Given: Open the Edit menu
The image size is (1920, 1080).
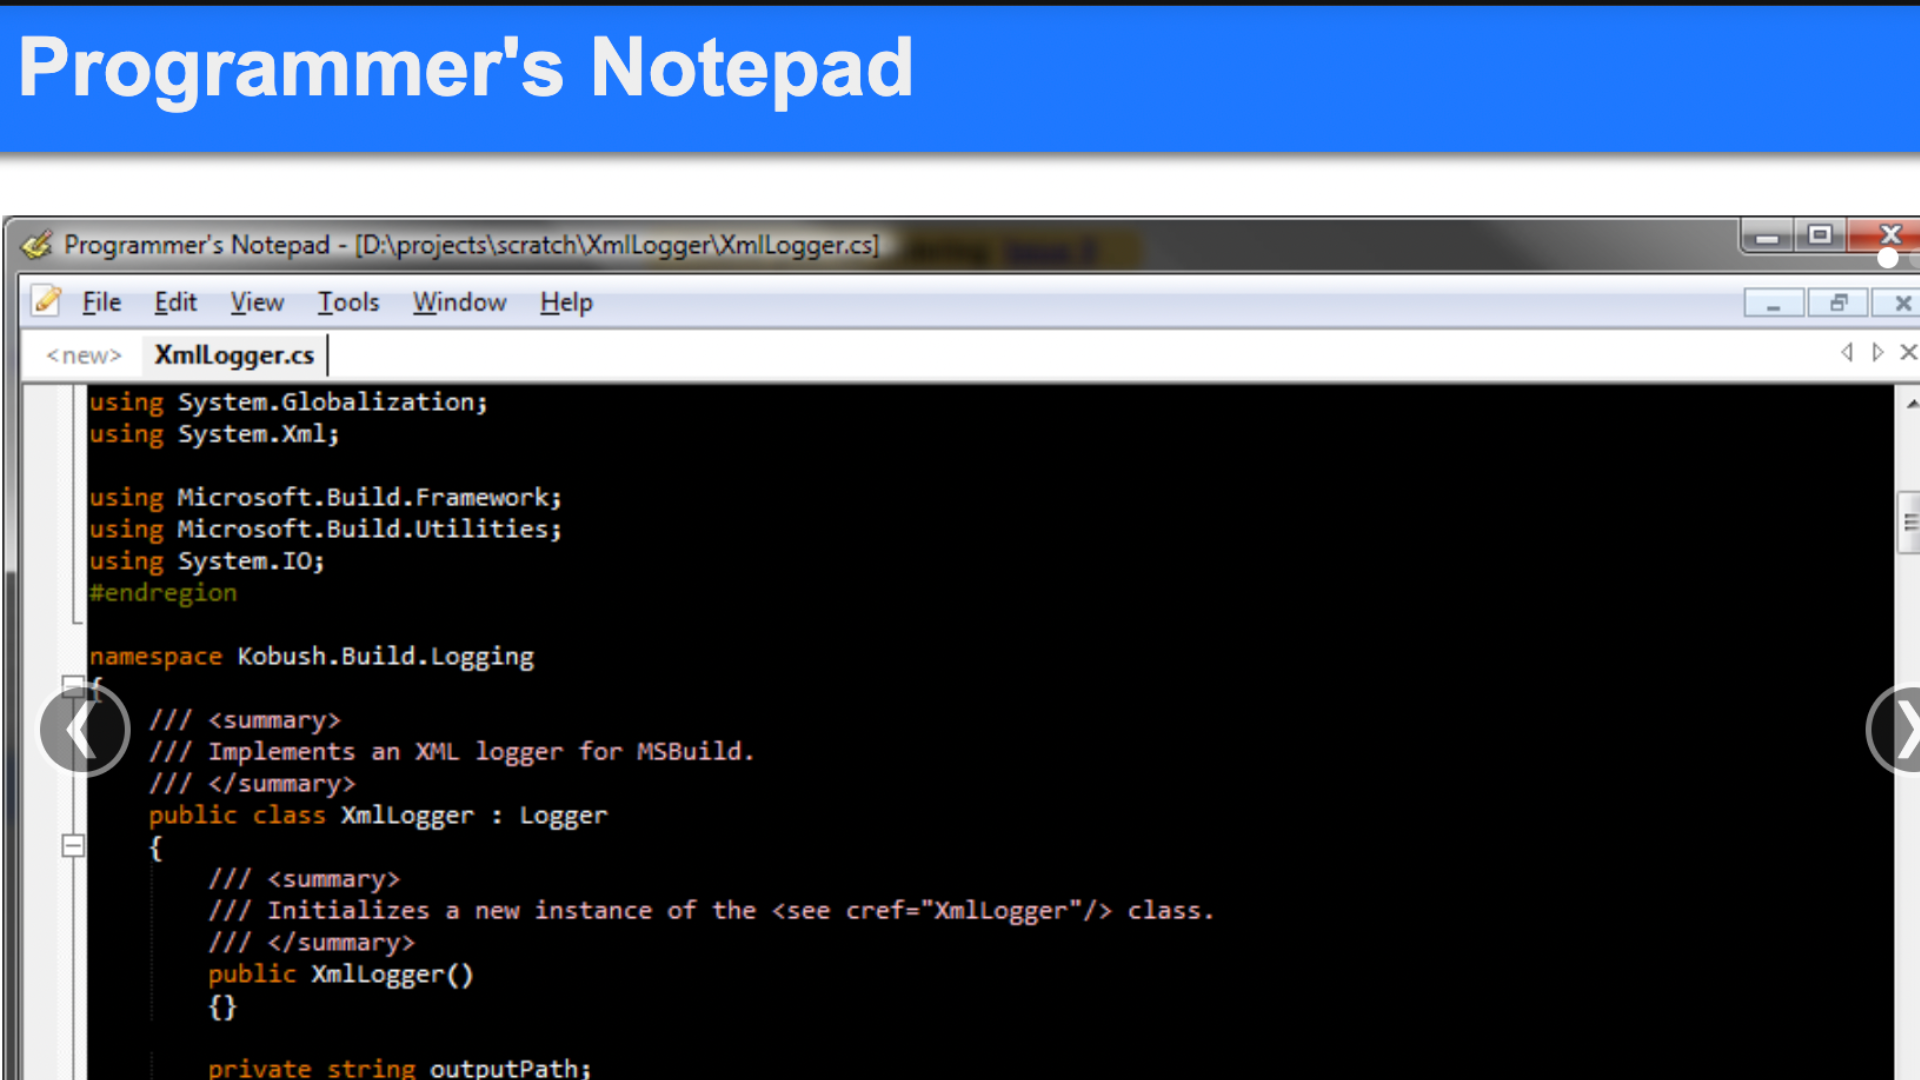Looking at the screenshot, I should click(x=175, y=302).
